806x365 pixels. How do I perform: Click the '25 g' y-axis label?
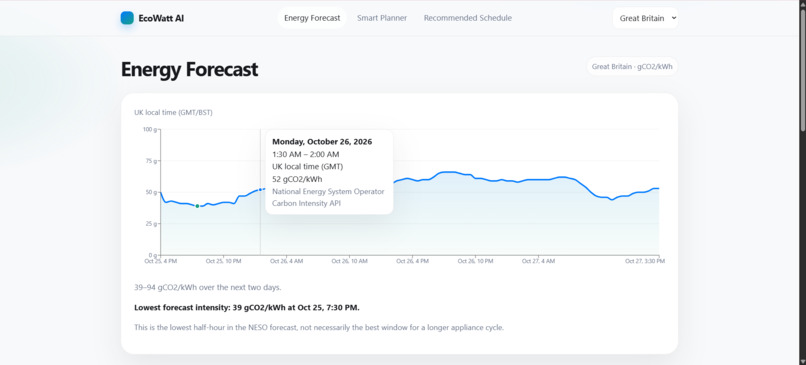(151, 224)
